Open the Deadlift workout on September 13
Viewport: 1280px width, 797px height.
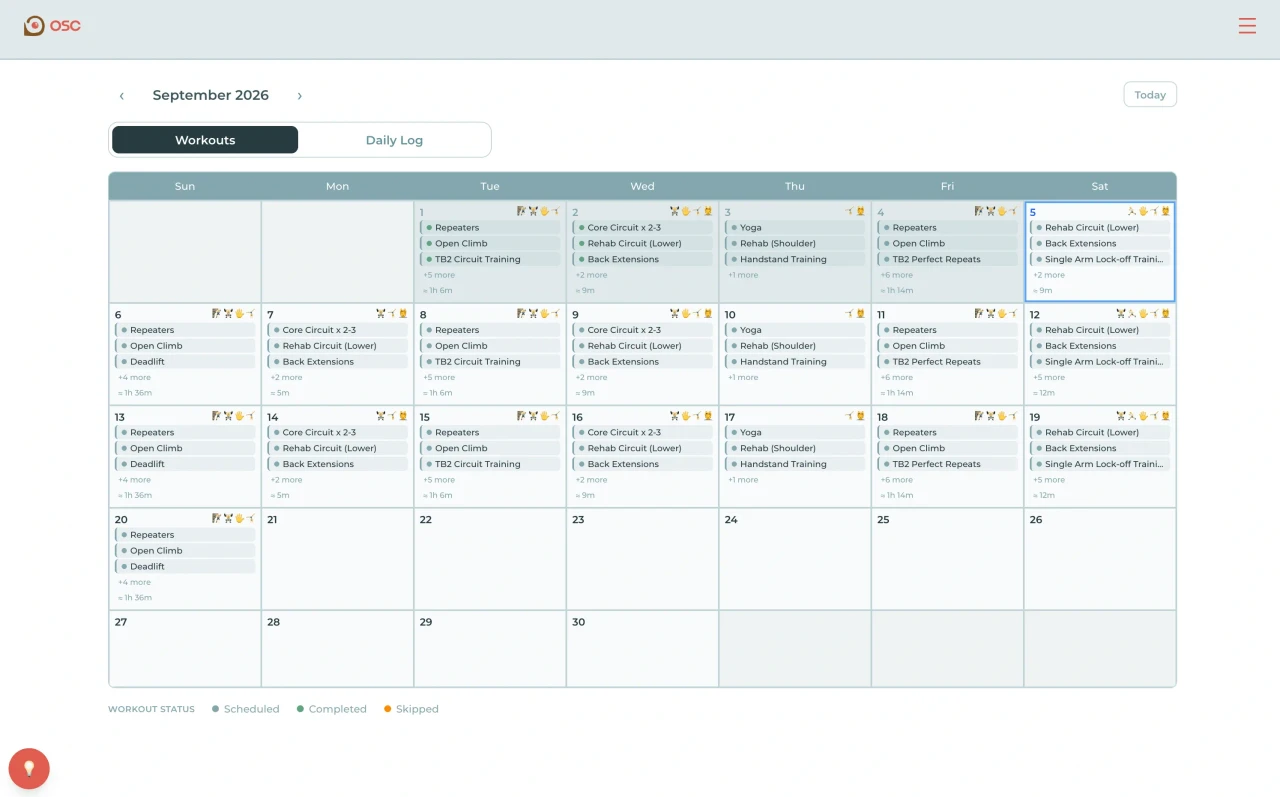click(x=185, y=464)
